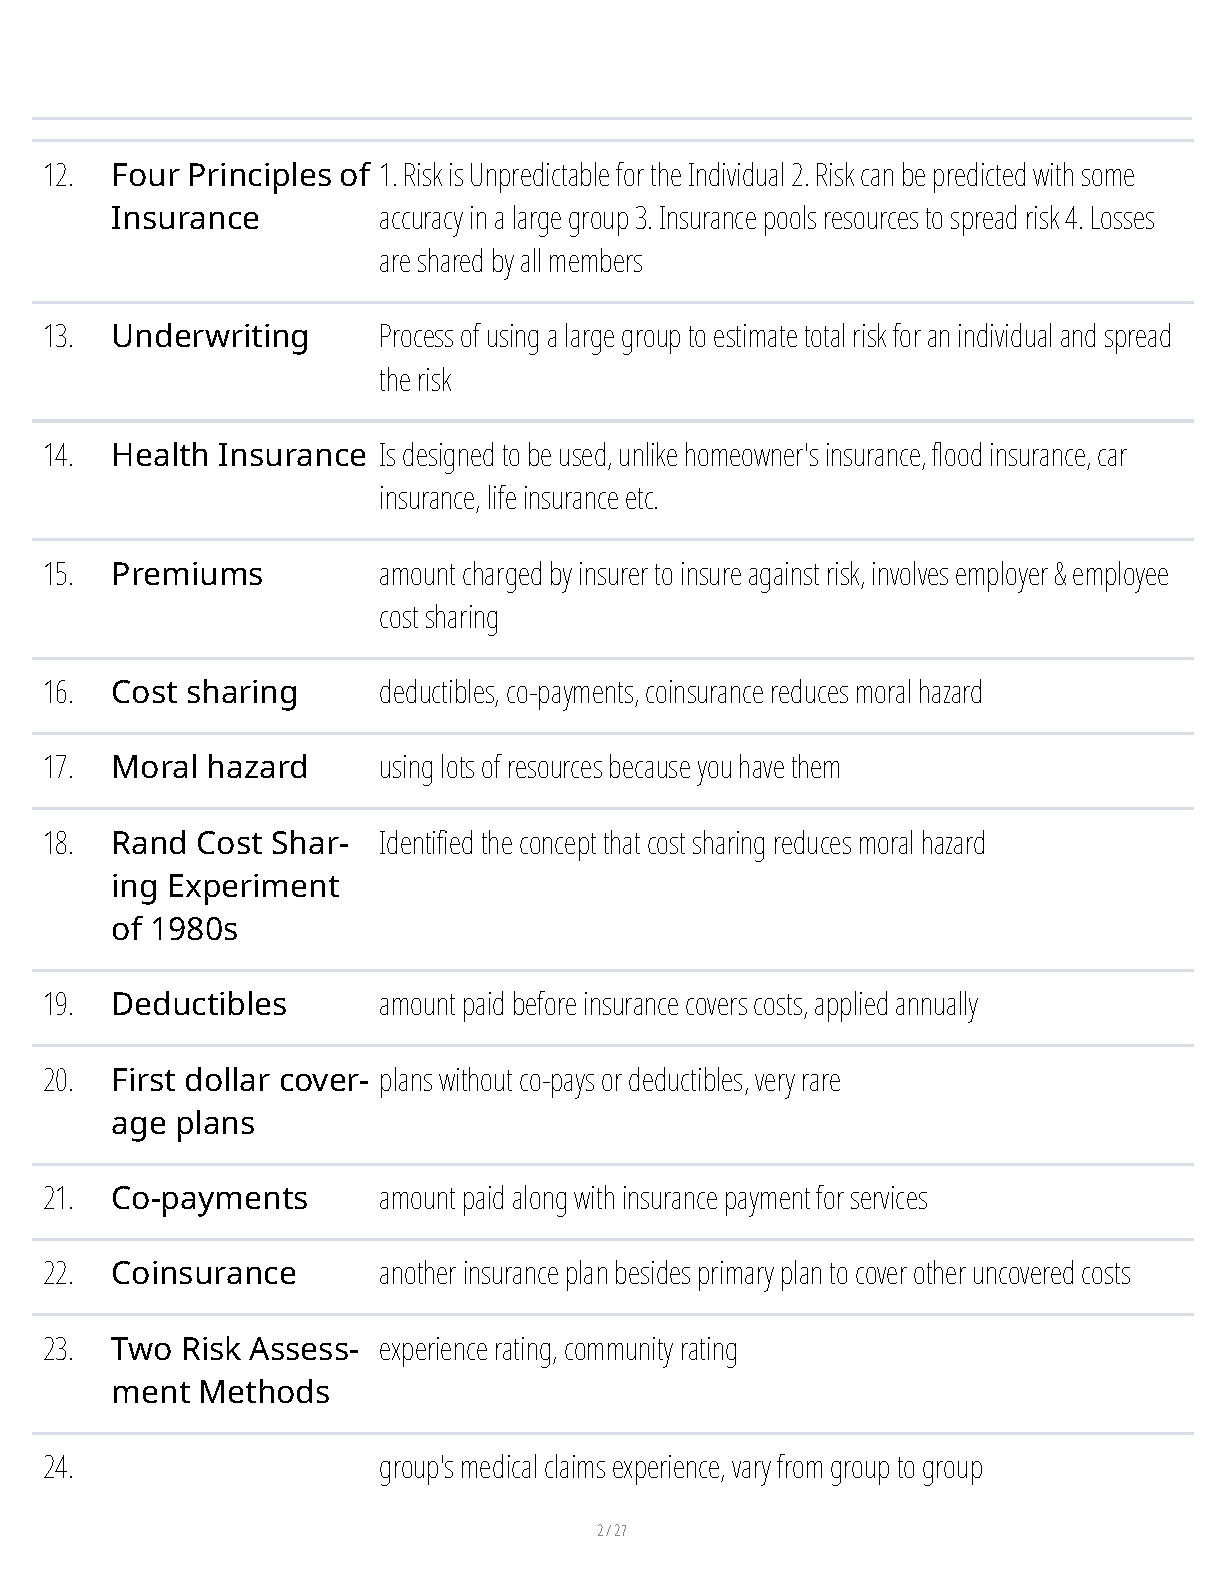The height and width of the screenshot is (1584, 1224).
Task: Click definition 'experience rating, community rating'
Action: point(558,1350)
